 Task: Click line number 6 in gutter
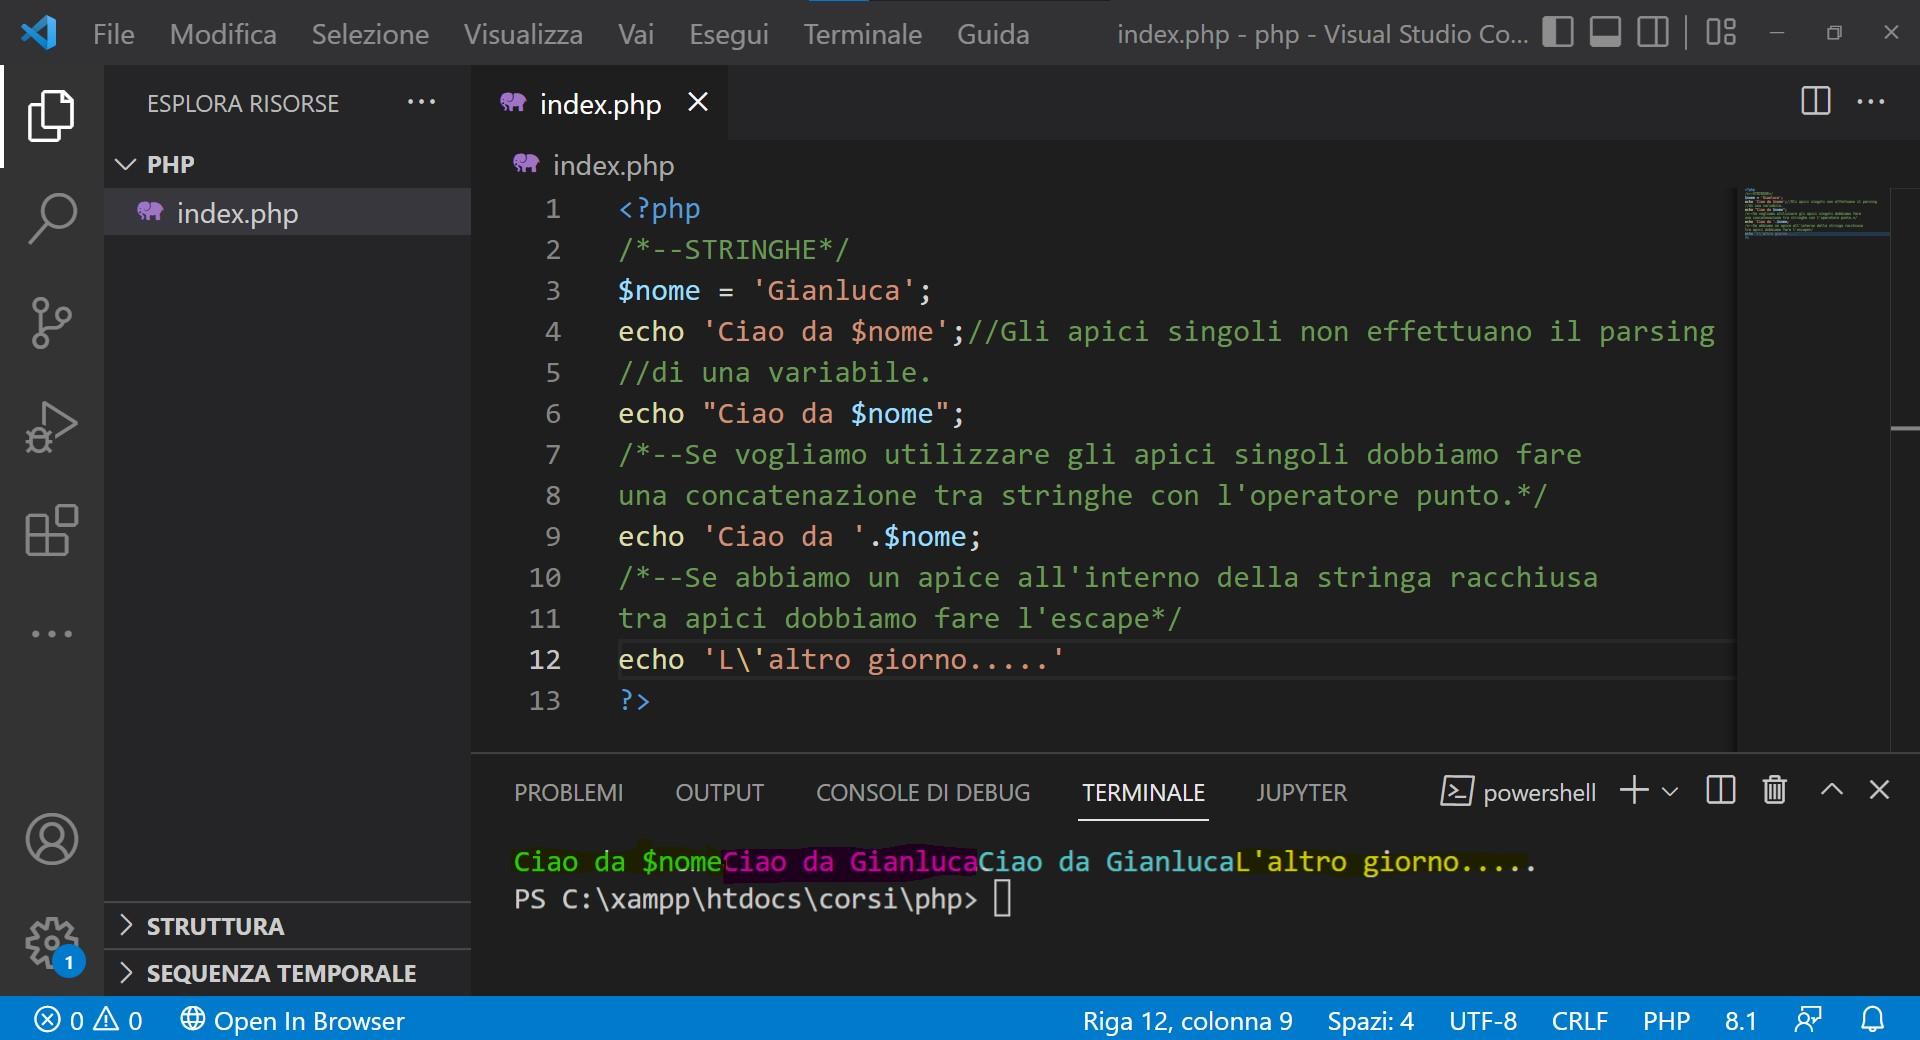point(553,414)
